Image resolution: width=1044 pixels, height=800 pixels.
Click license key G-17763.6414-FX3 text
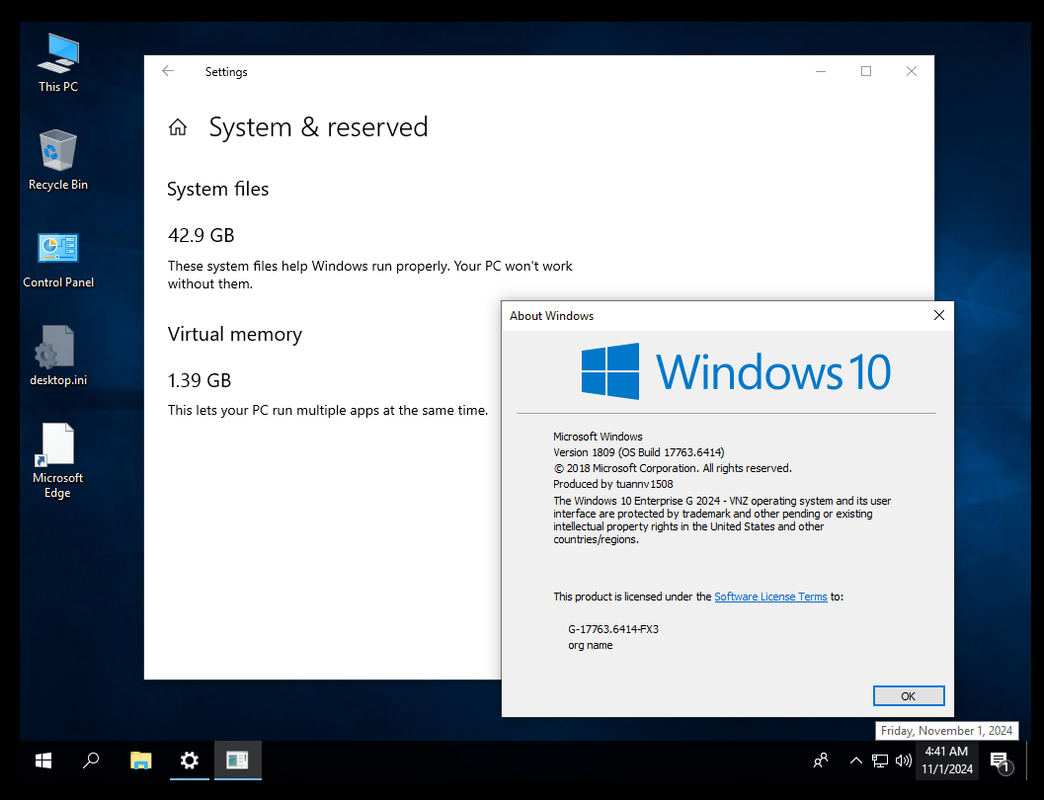613,629
